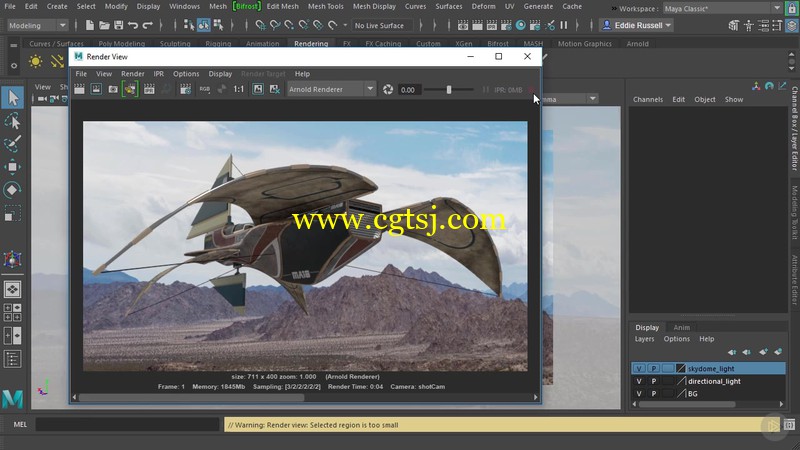The image size is (800, 450).
Task: Select the Paint Selection tool
Action: coord(12,144)
